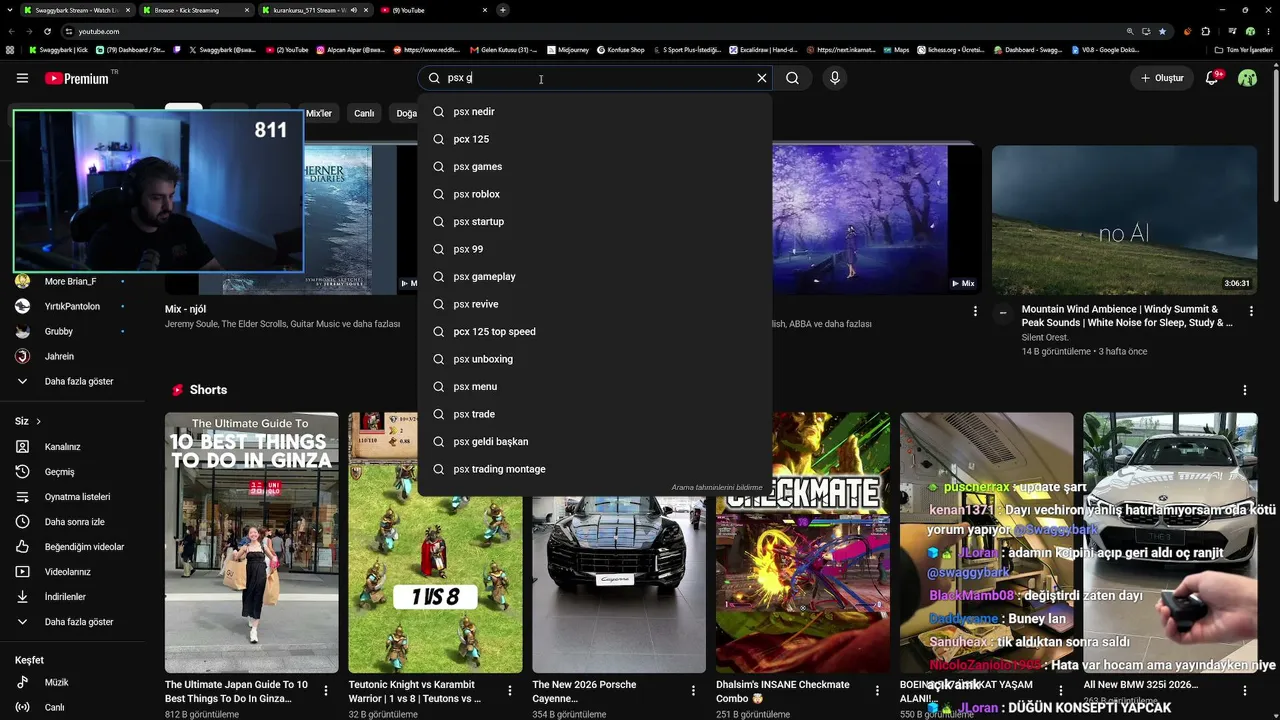Reload the page in the browser toolbar
Image resolution: width=1280 pixels, height=720 pixels.
tap(47, 31)
